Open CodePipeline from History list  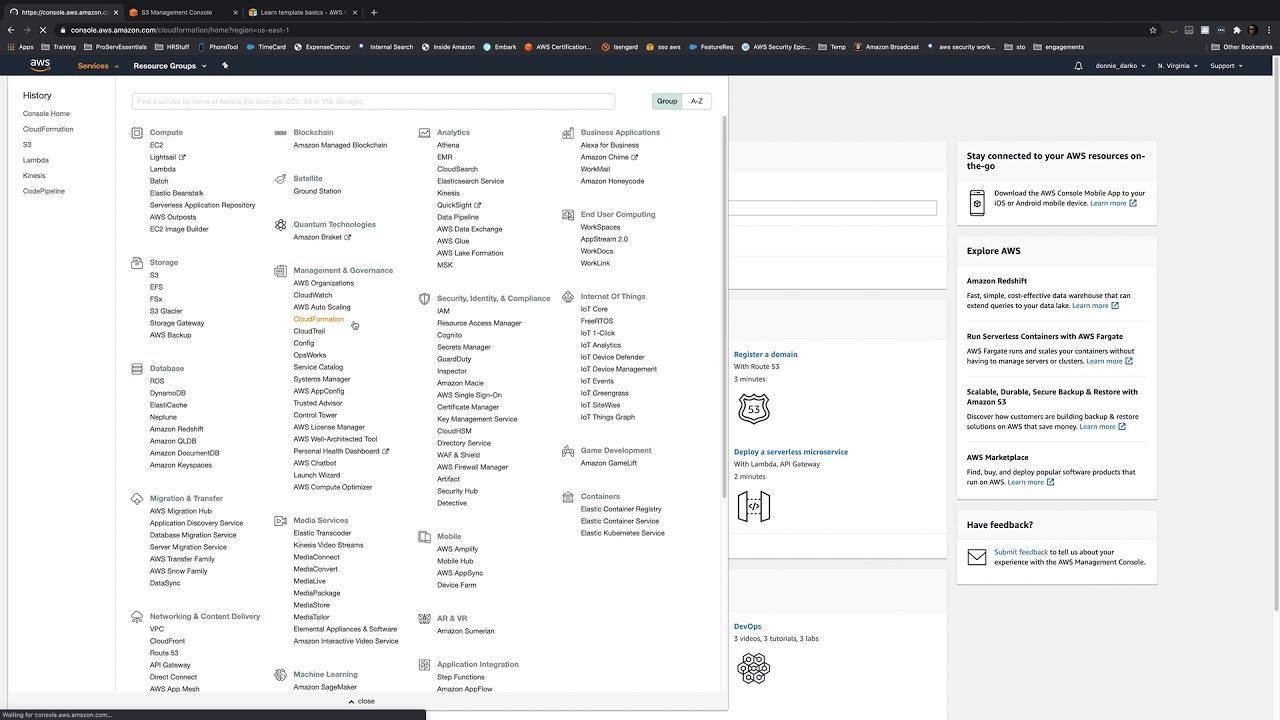point(44,191)
